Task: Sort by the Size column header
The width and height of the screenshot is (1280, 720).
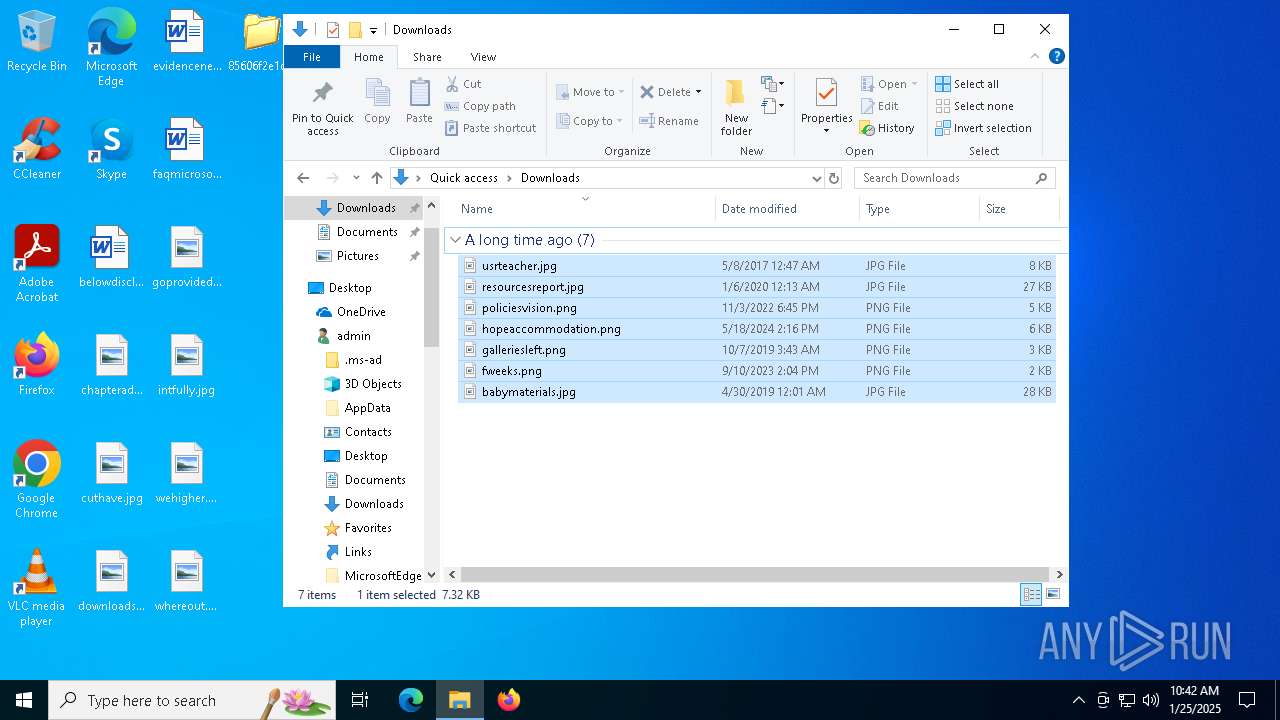Action: (x=1019, y=209)
